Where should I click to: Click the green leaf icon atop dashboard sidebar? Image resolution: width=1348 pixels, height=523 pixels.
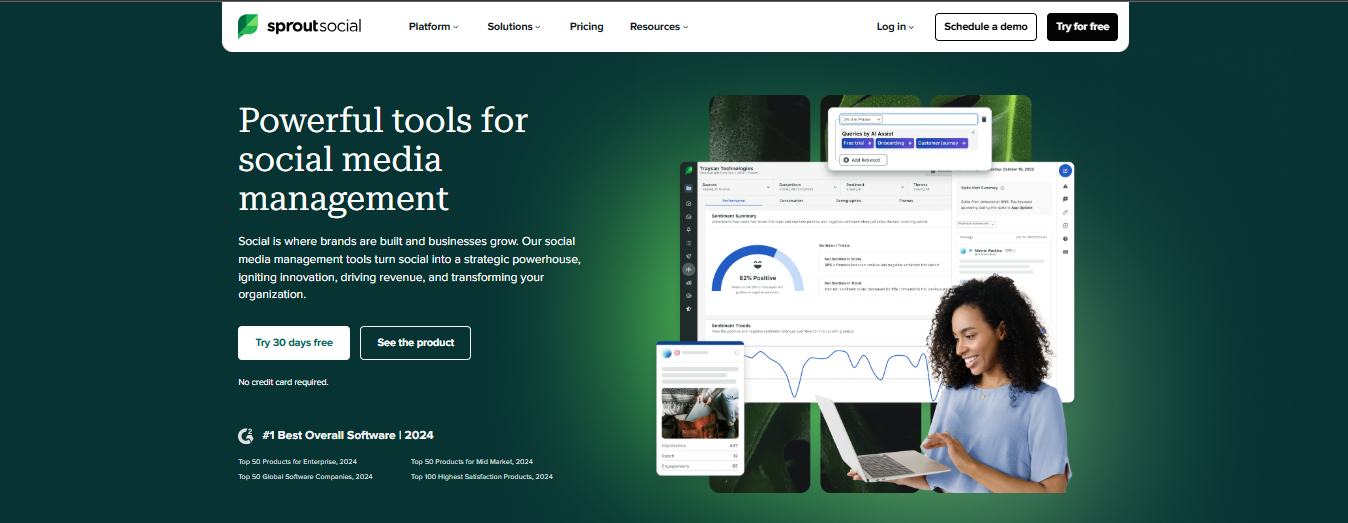(x=688, y=171)
